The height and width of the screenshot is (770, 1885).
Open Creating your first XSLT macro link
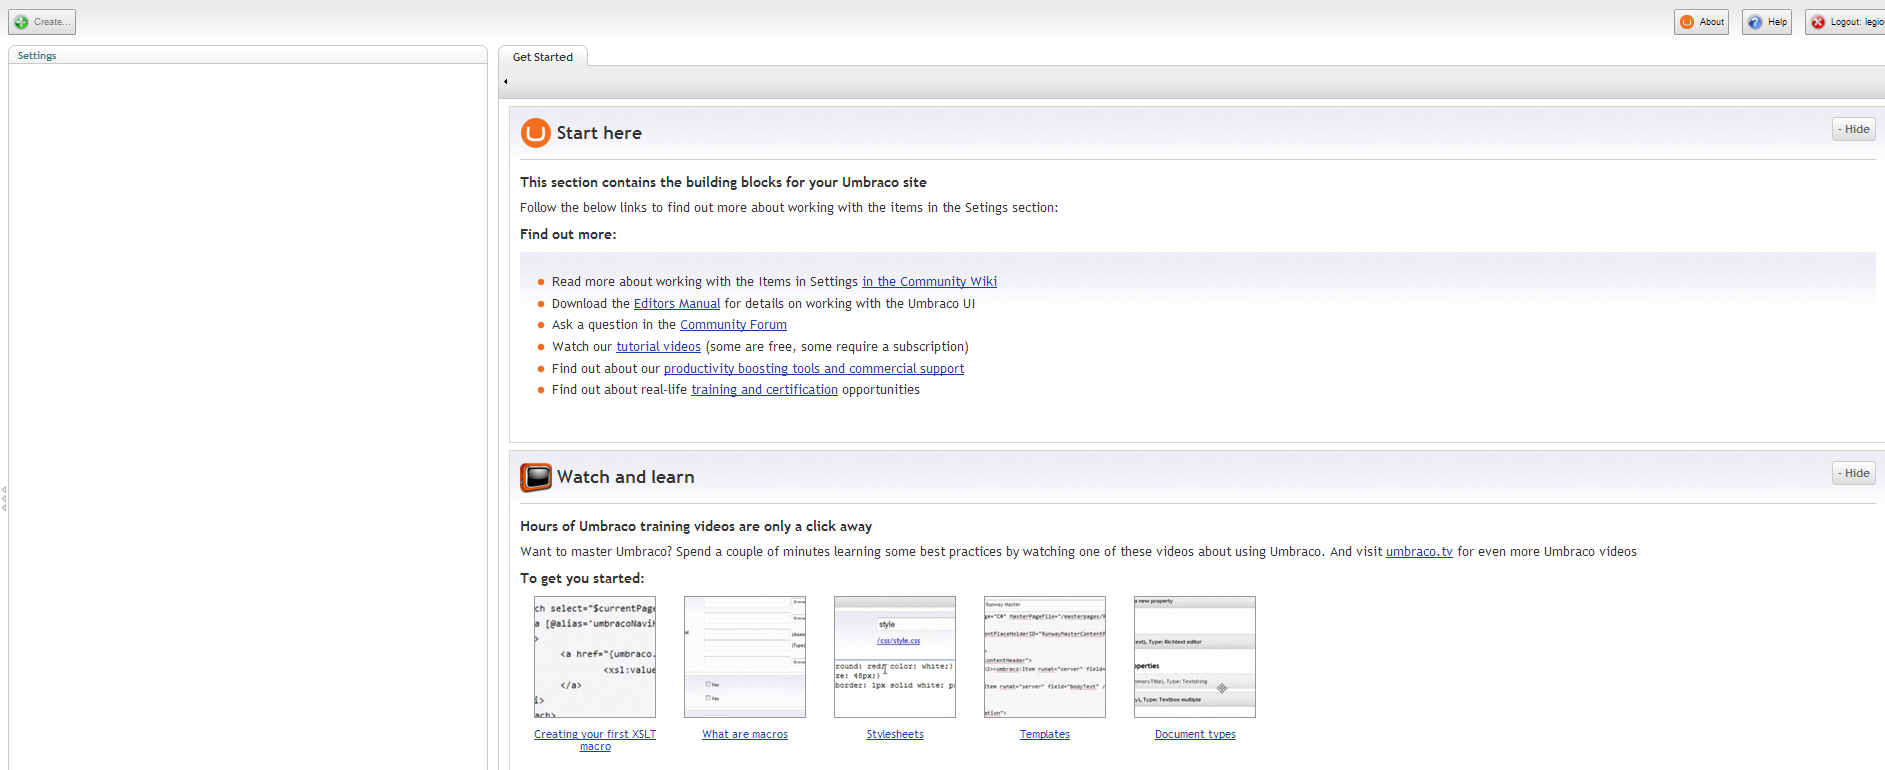click(595, 740)
